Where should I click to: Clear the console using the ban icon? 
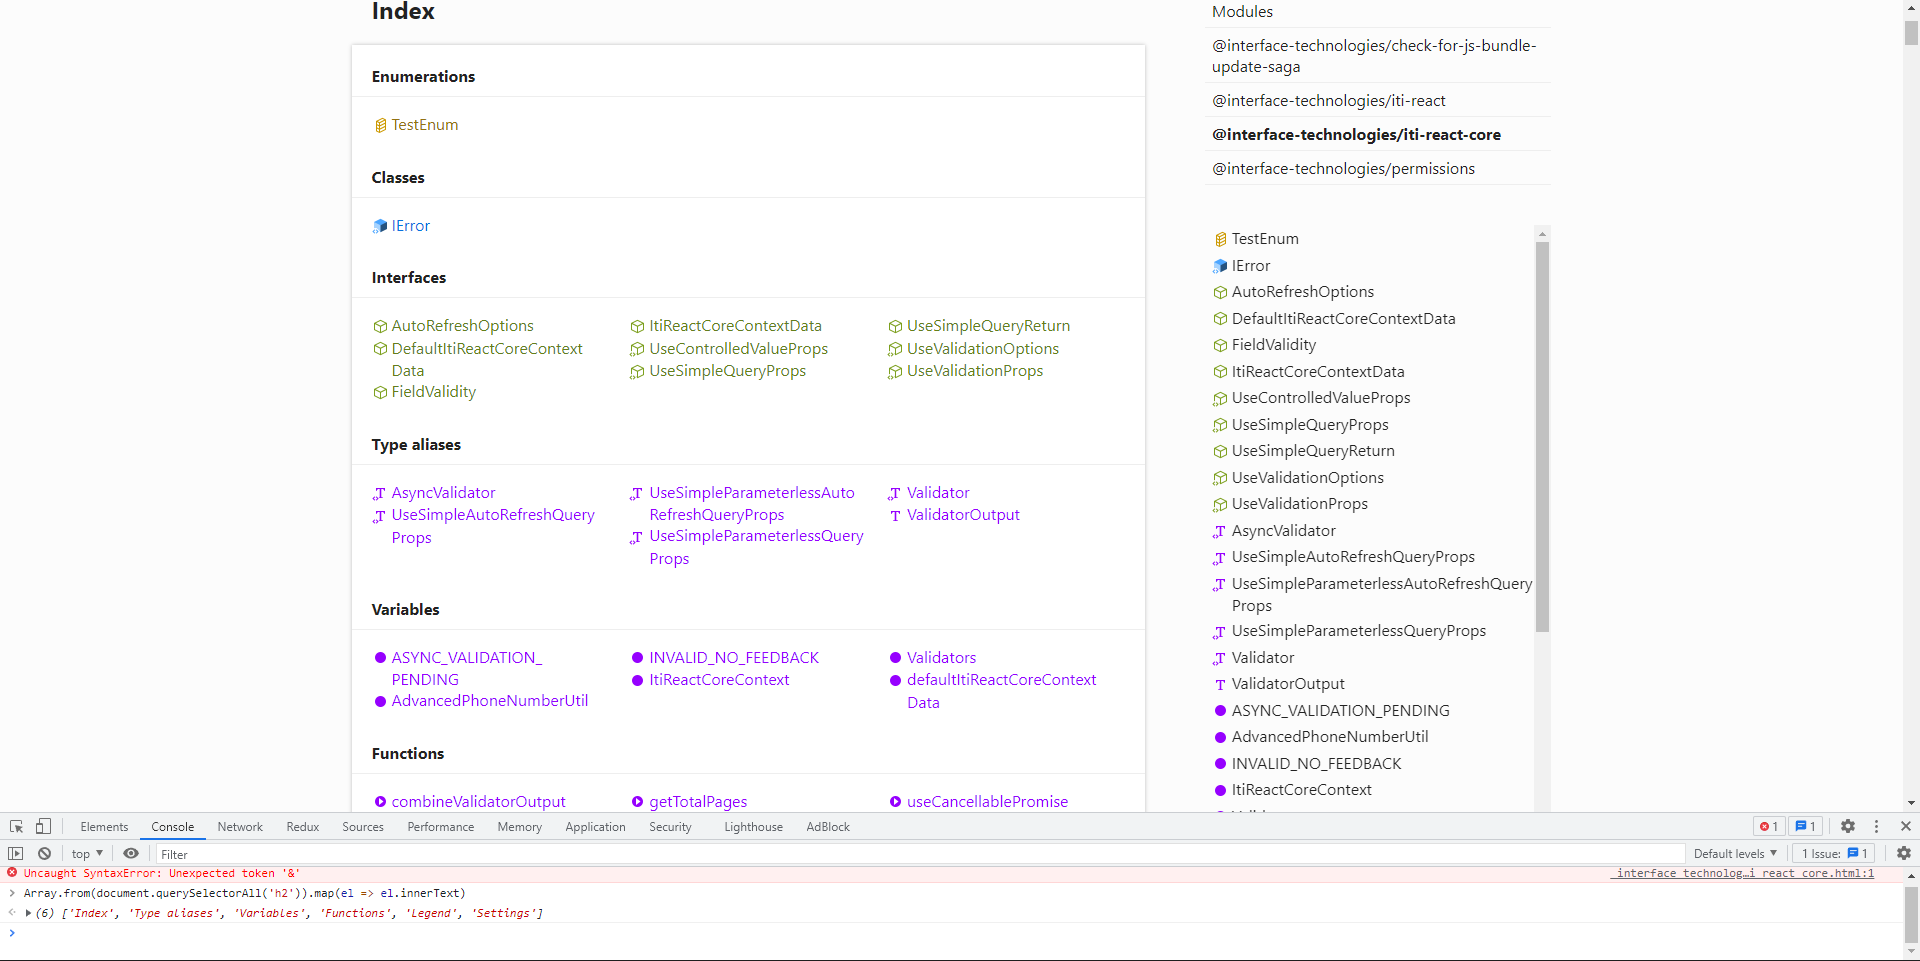(44, 853)
